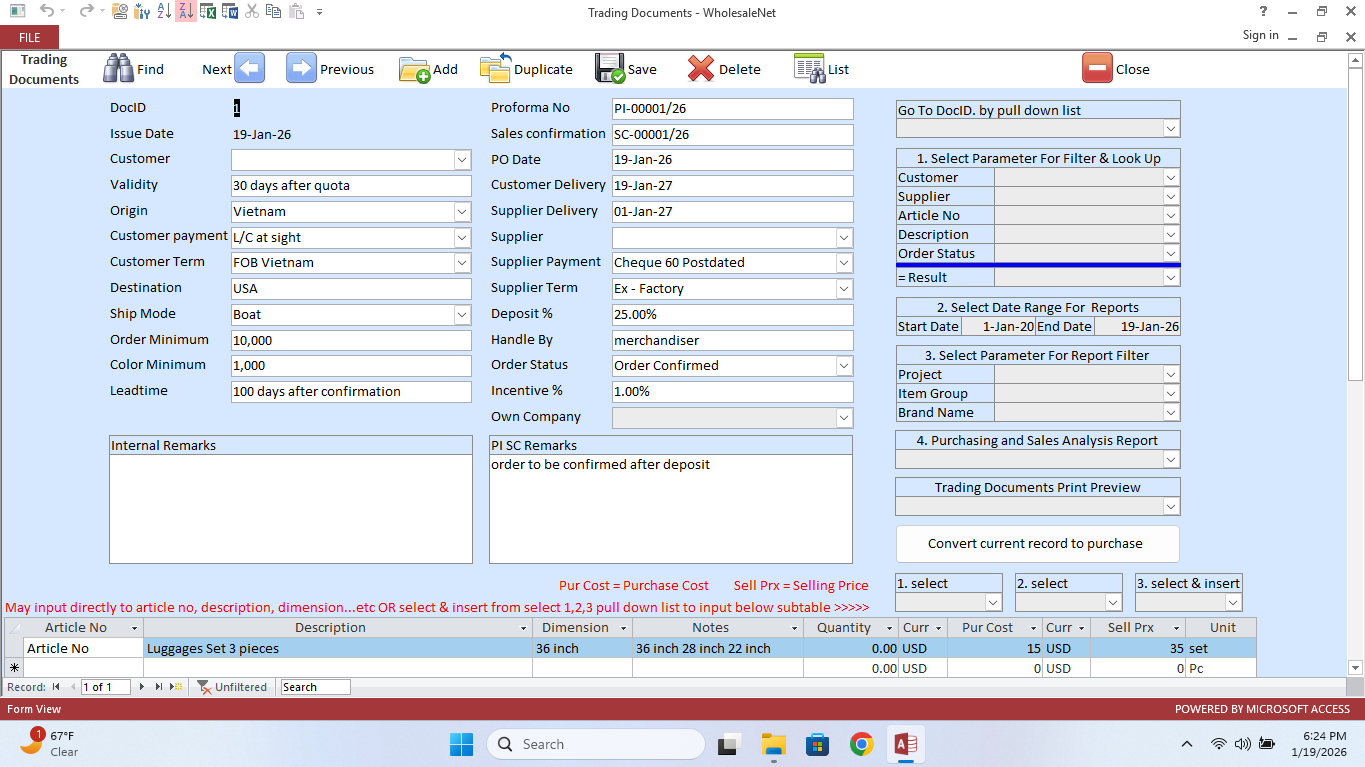Duplicate the current record

tap(494, 68)
